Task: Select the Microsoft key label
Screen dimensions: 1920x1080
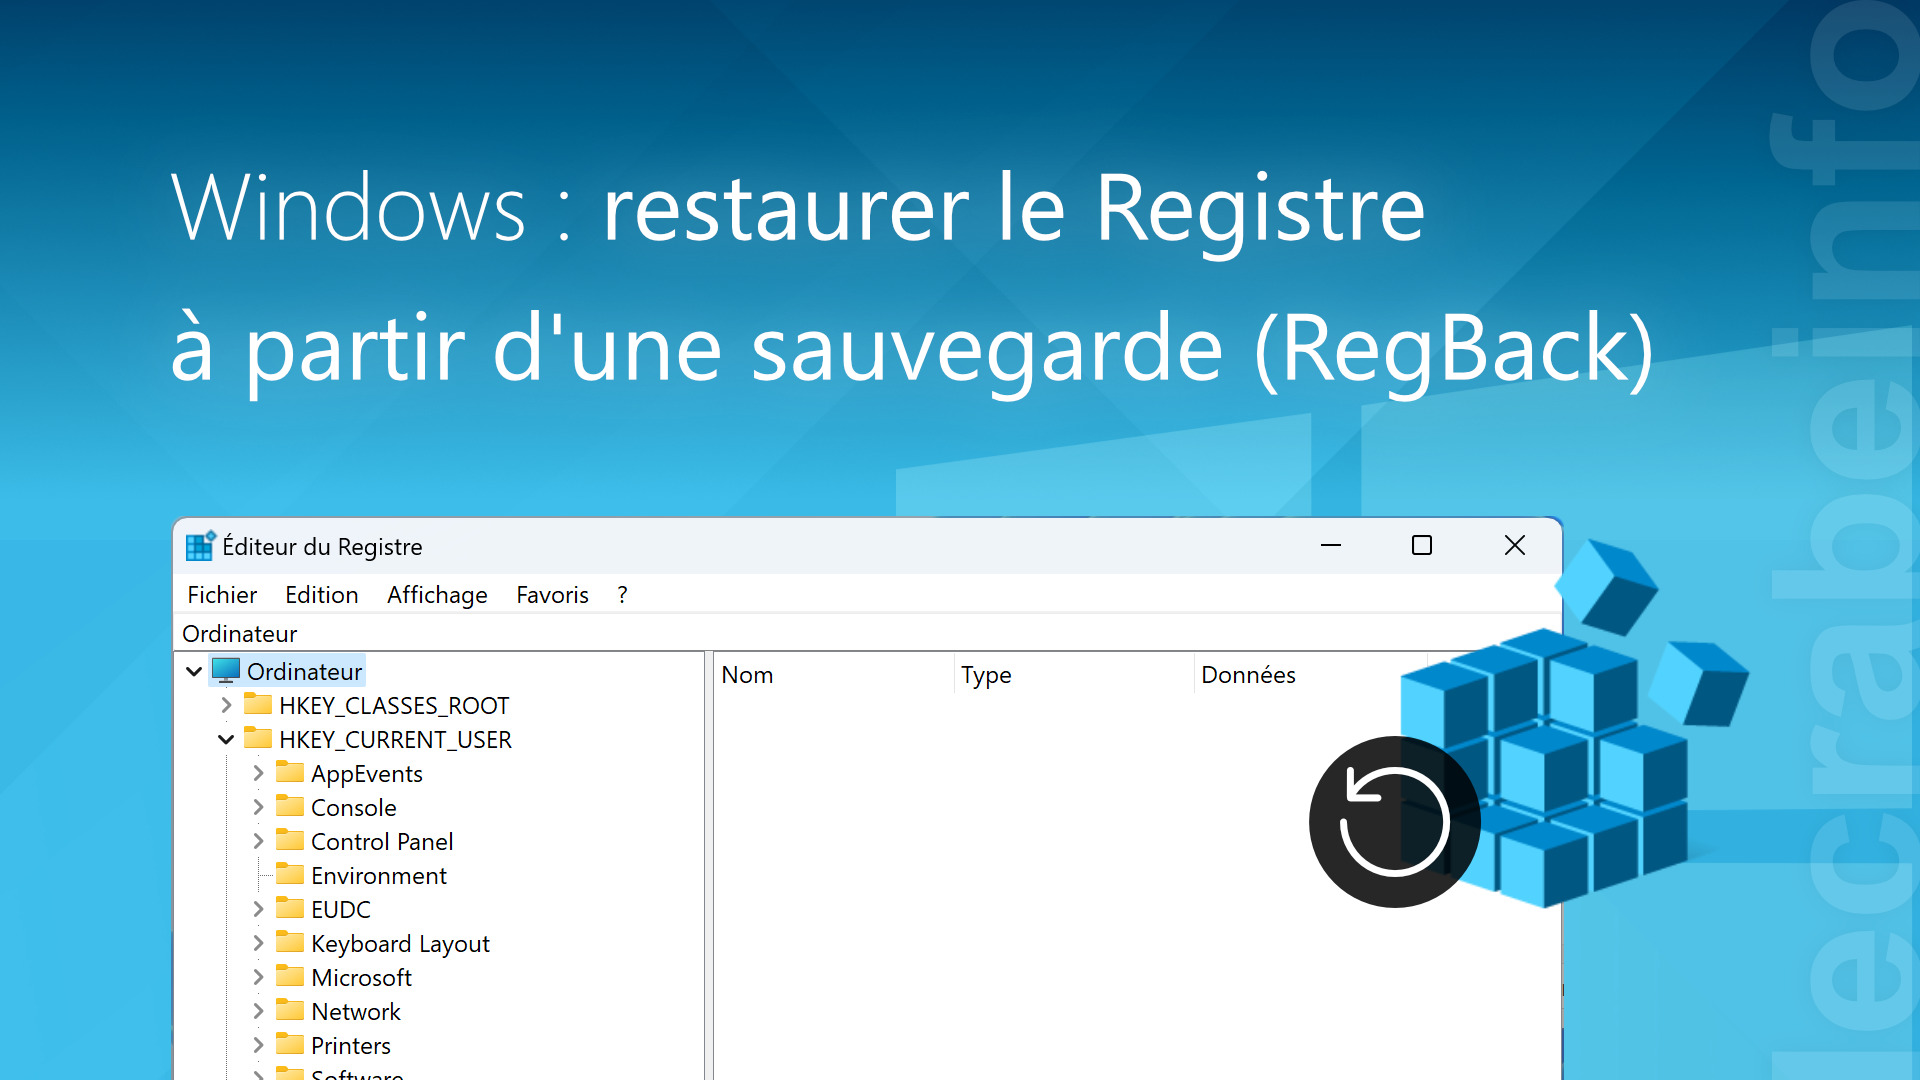Action: pyautogui.click(x=361, y=978)
